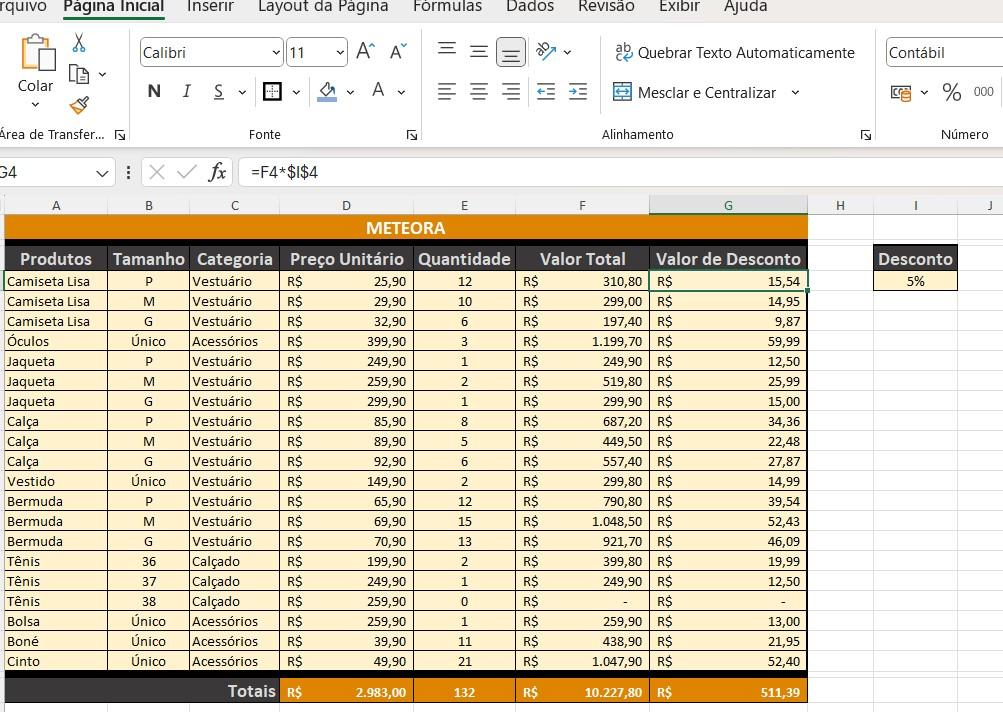Decrease the cell indent
Viewport: 1003px width, 712px height.
tap(546, 91)
